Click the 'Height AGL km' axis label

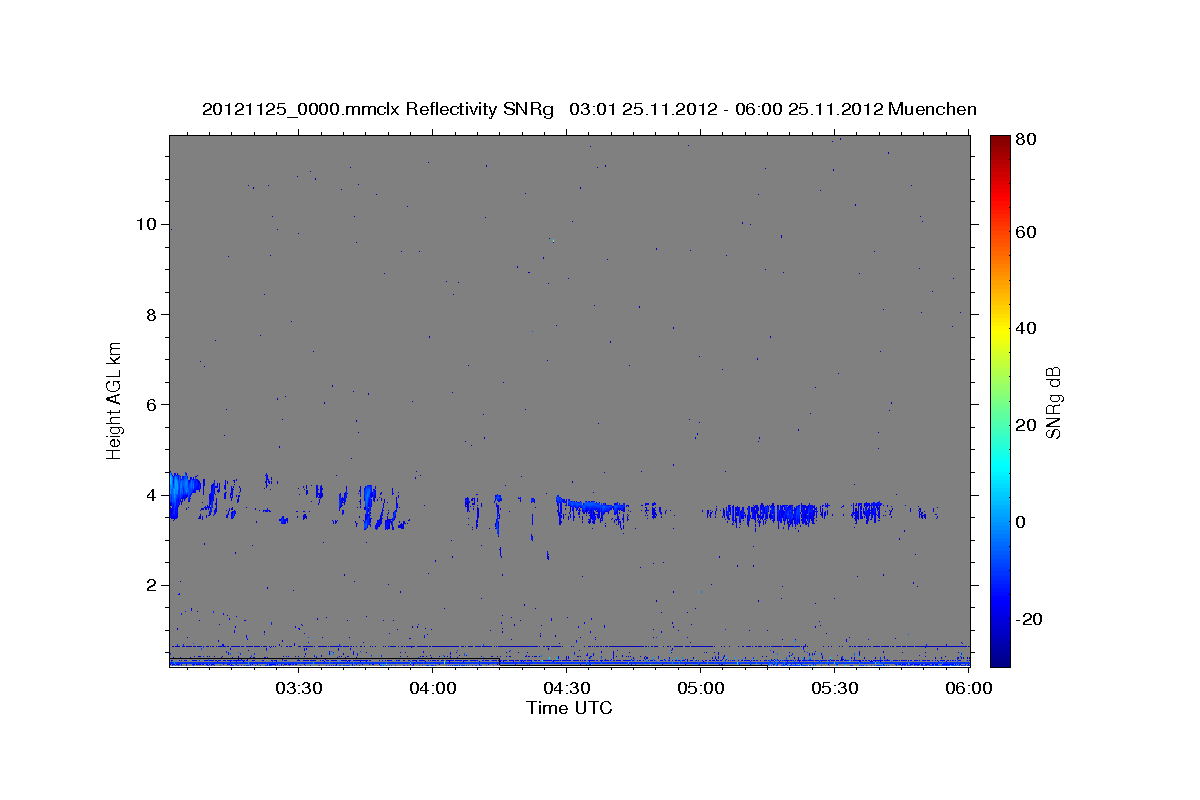point(114,400)
